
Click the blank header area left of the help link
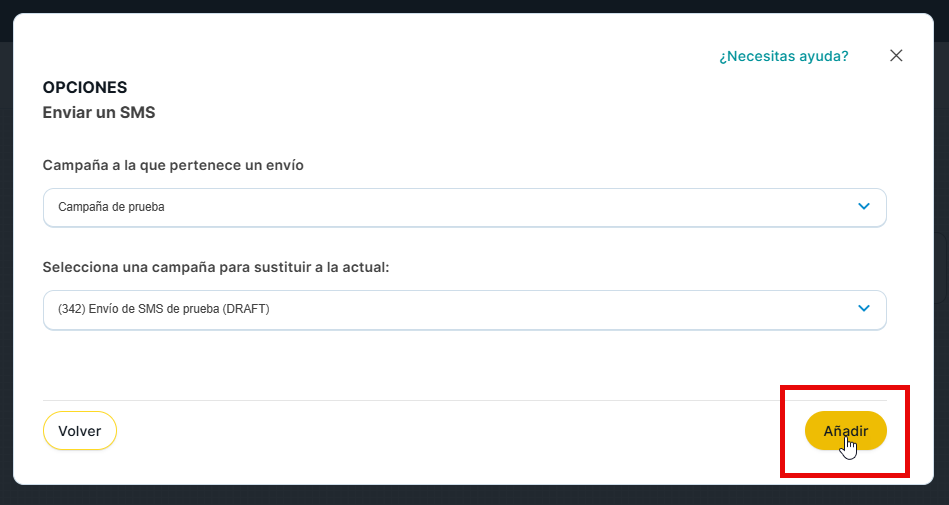[400, 56]
